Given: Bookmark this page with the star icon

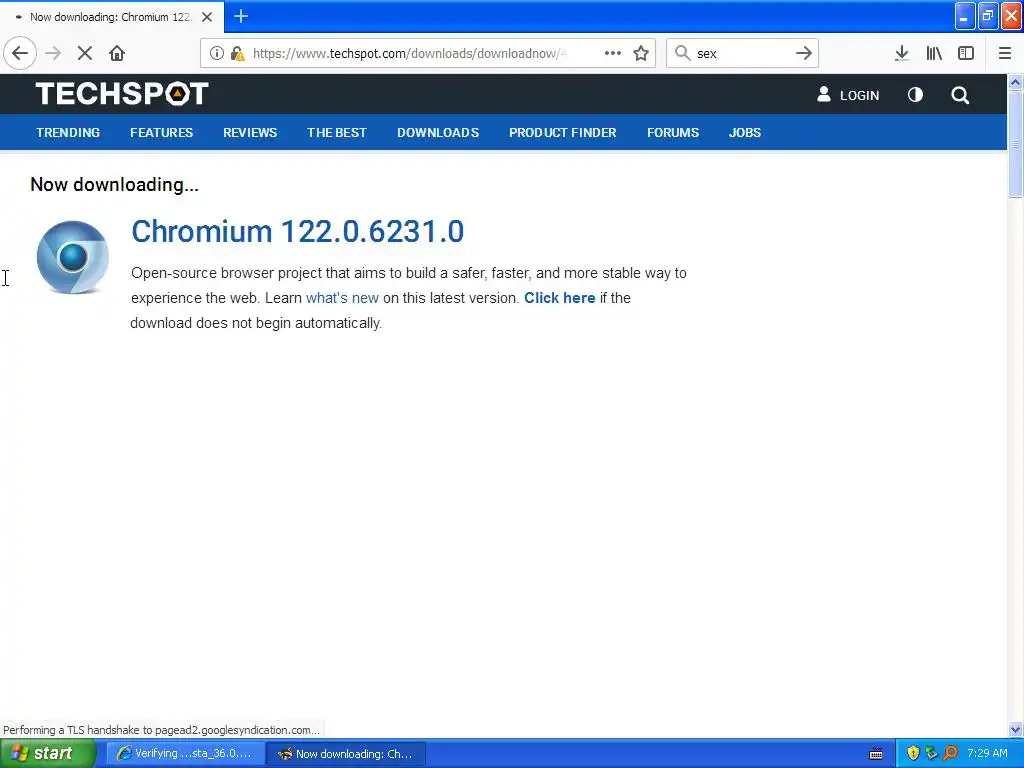Looking at the screenshot, I should [641, 53].
